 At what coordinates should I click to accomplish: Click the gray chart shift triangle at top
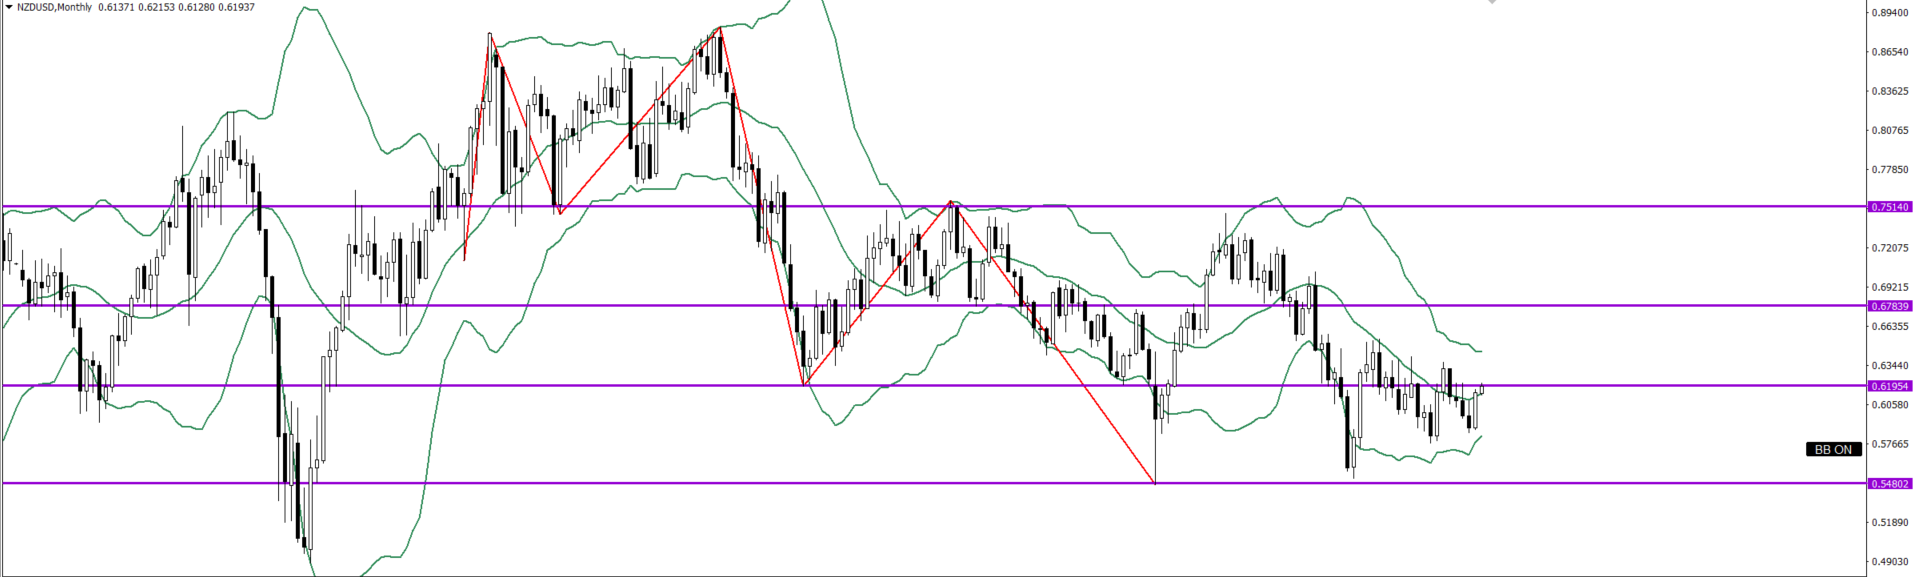point(1491,3)
